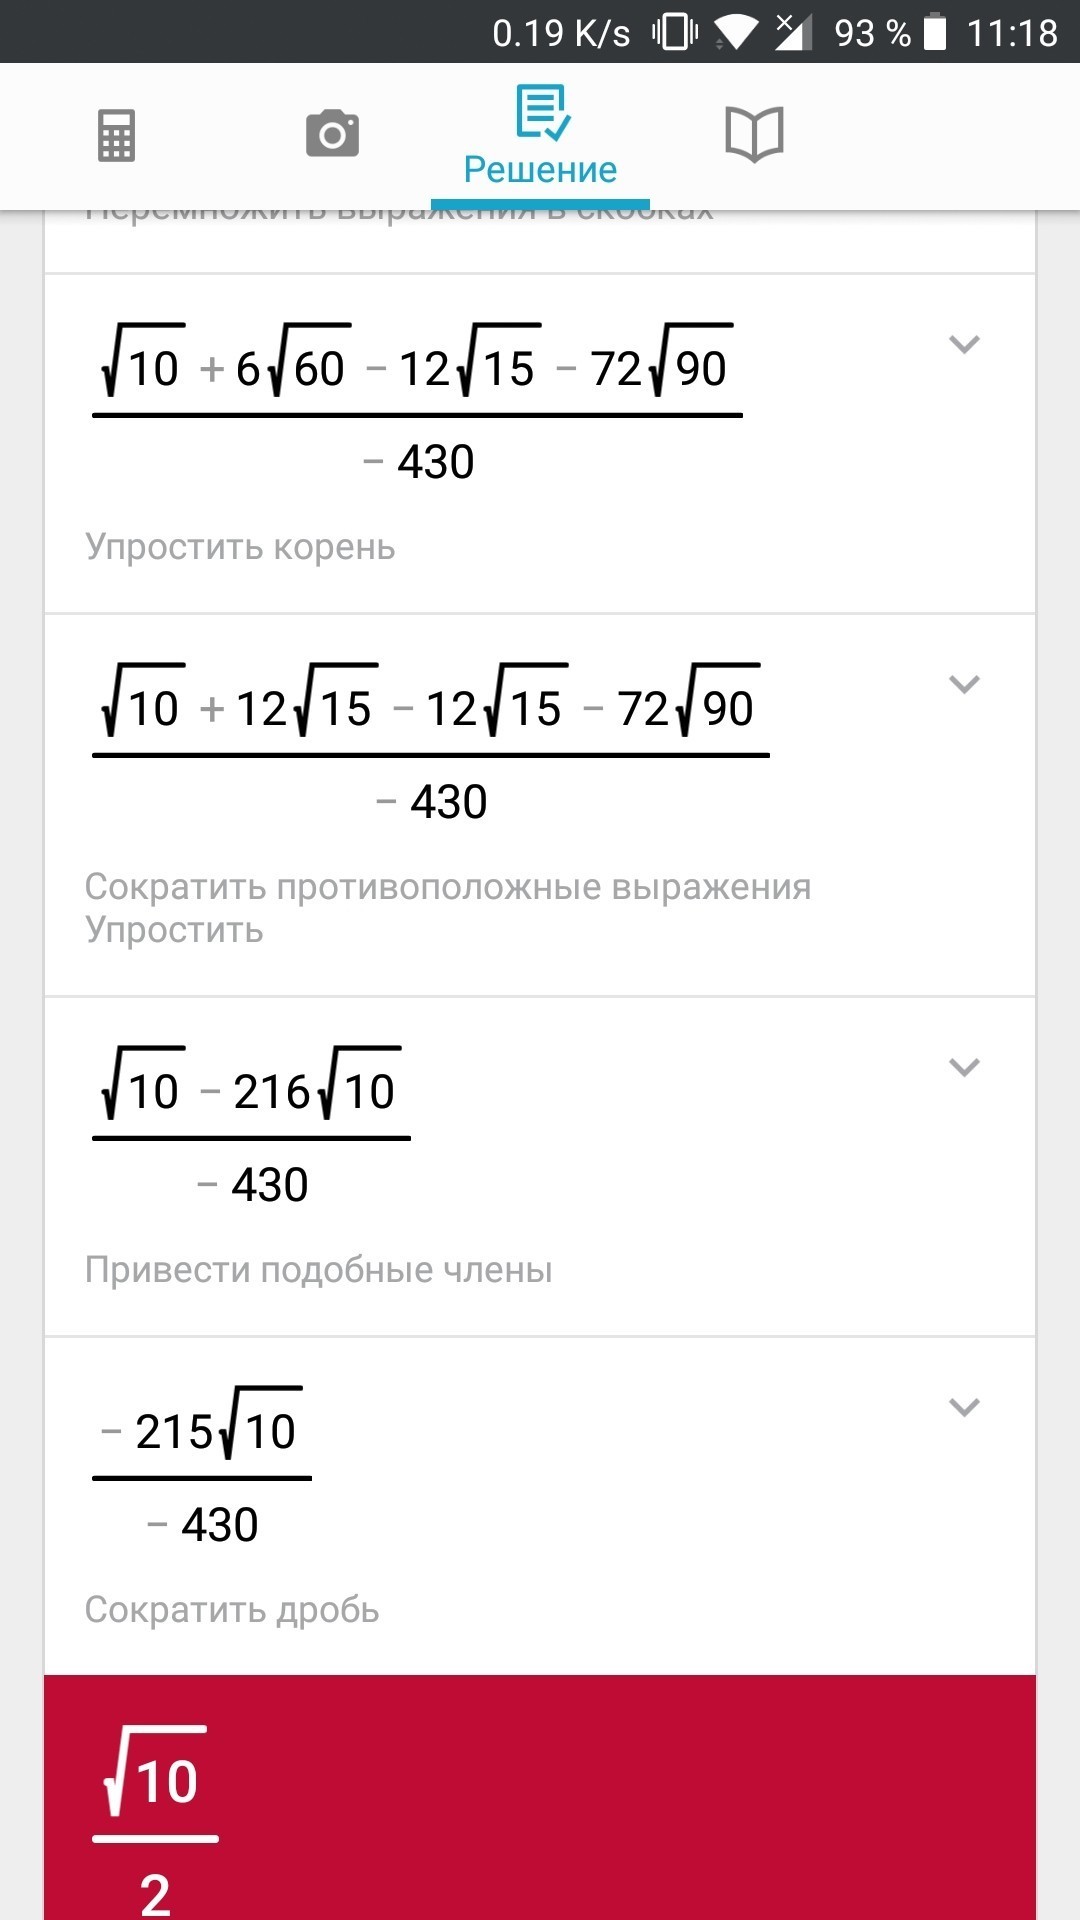Expand the 6√60 fraction step
1080x1920 pixels.
click(x=963, y=345)
